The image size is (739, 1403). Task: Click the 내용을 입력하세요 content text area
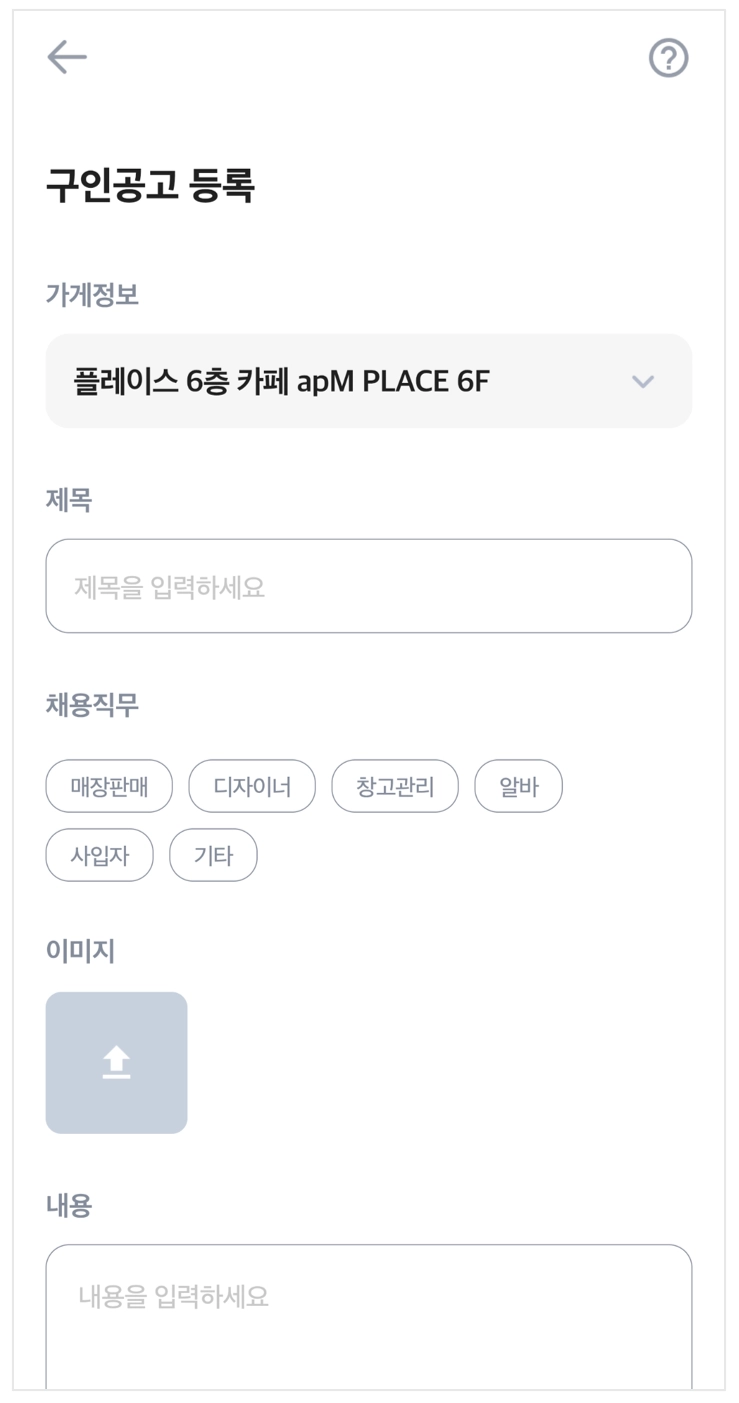tap(368, 1310)
